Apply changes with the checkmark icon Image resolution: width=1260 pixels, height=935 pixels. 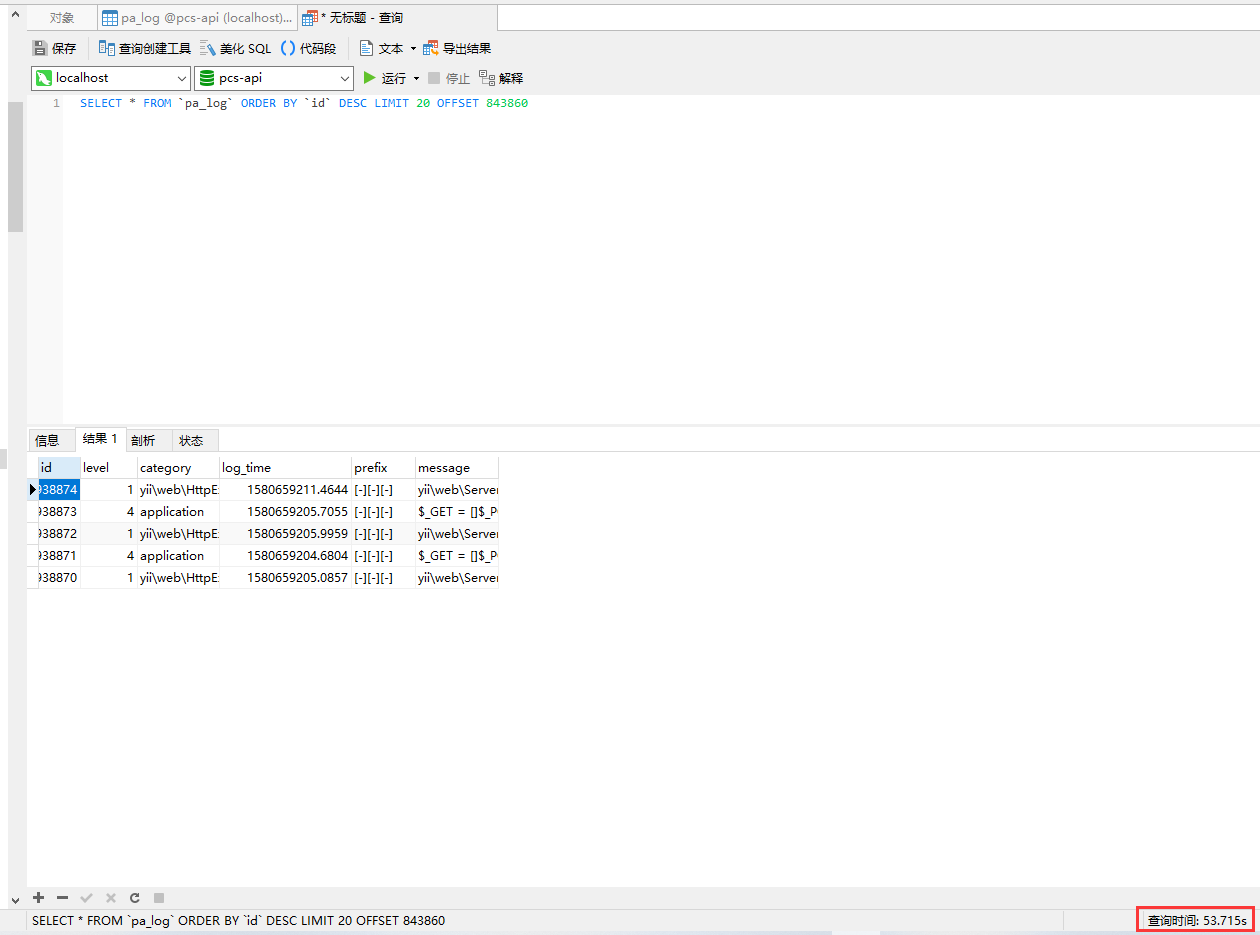coord(86,898)
